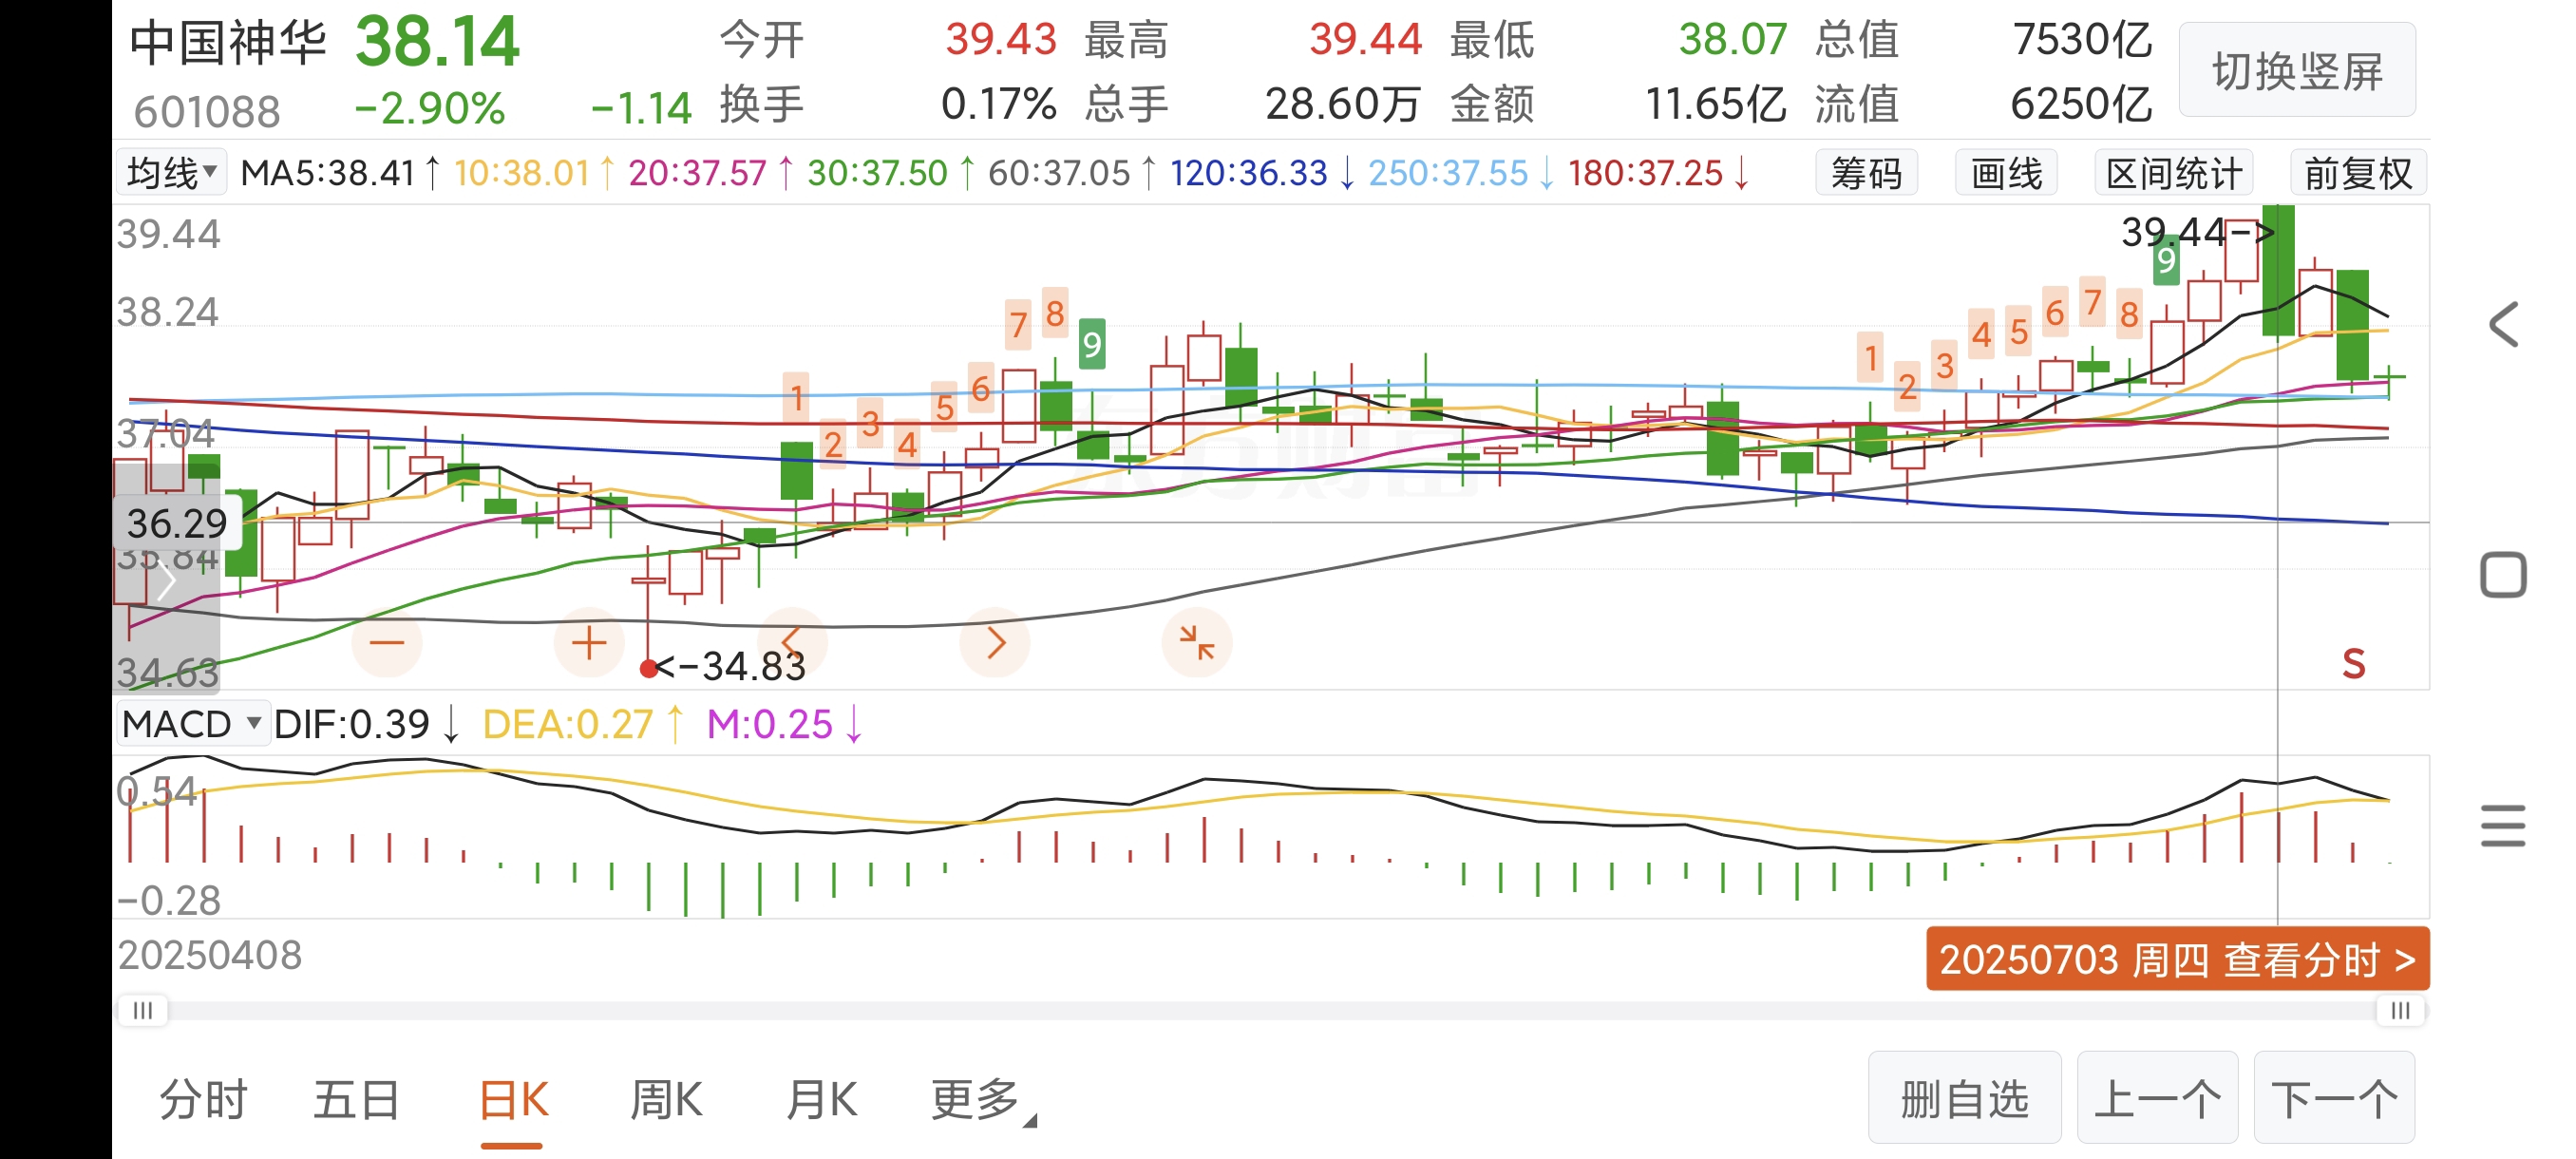
Task: Zoom in chart with plus button
Action: pyautogui.click(x=589, y=642)
